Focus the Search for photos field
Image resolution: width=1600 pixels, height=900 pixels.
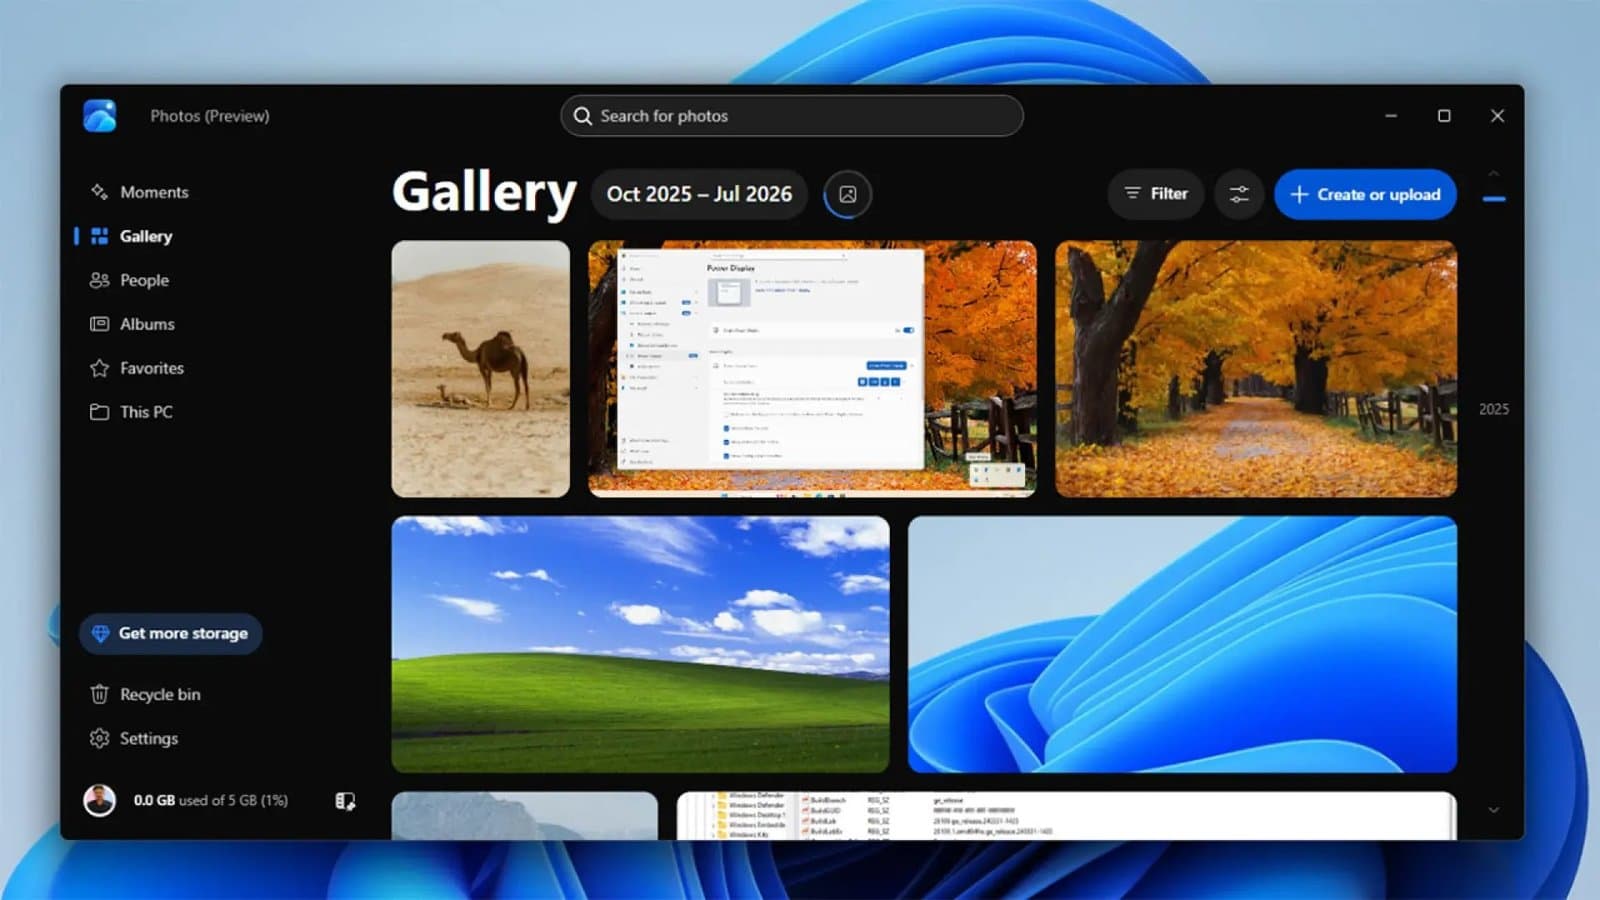[x=791, y=116]
